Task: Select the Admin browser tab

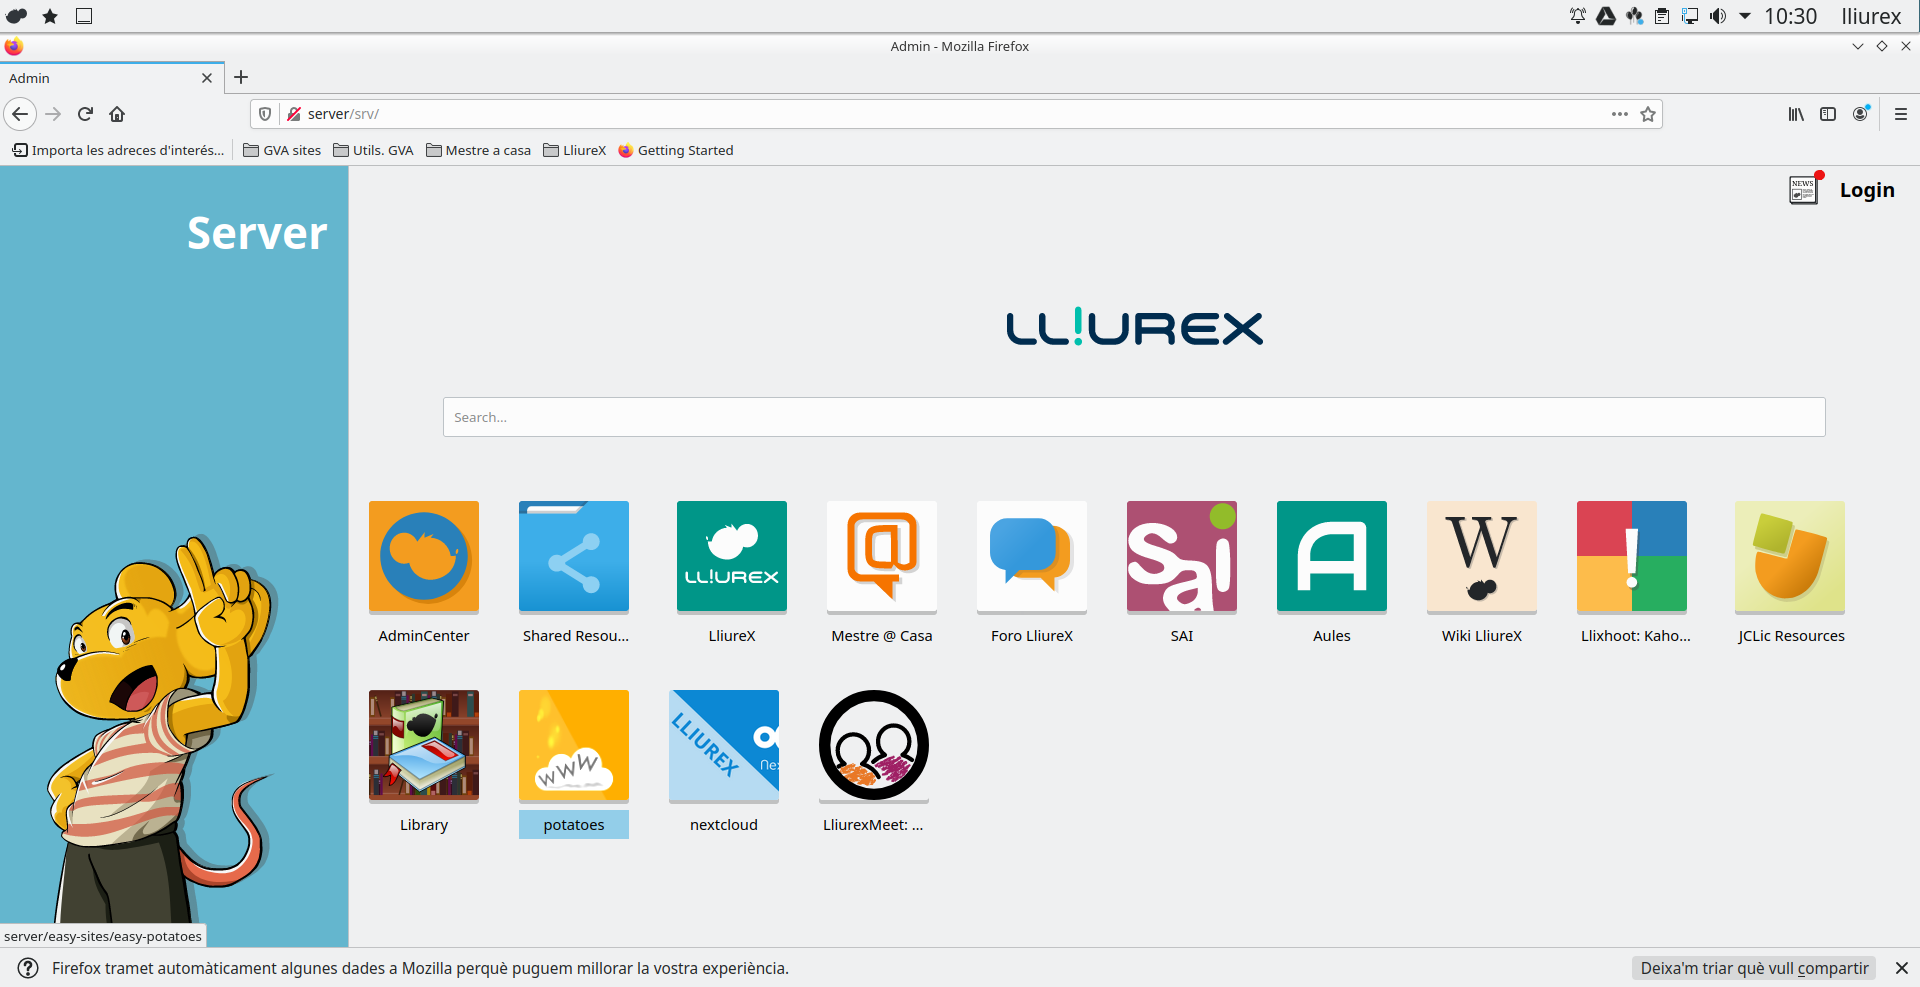Action: (x=100, y=78)
